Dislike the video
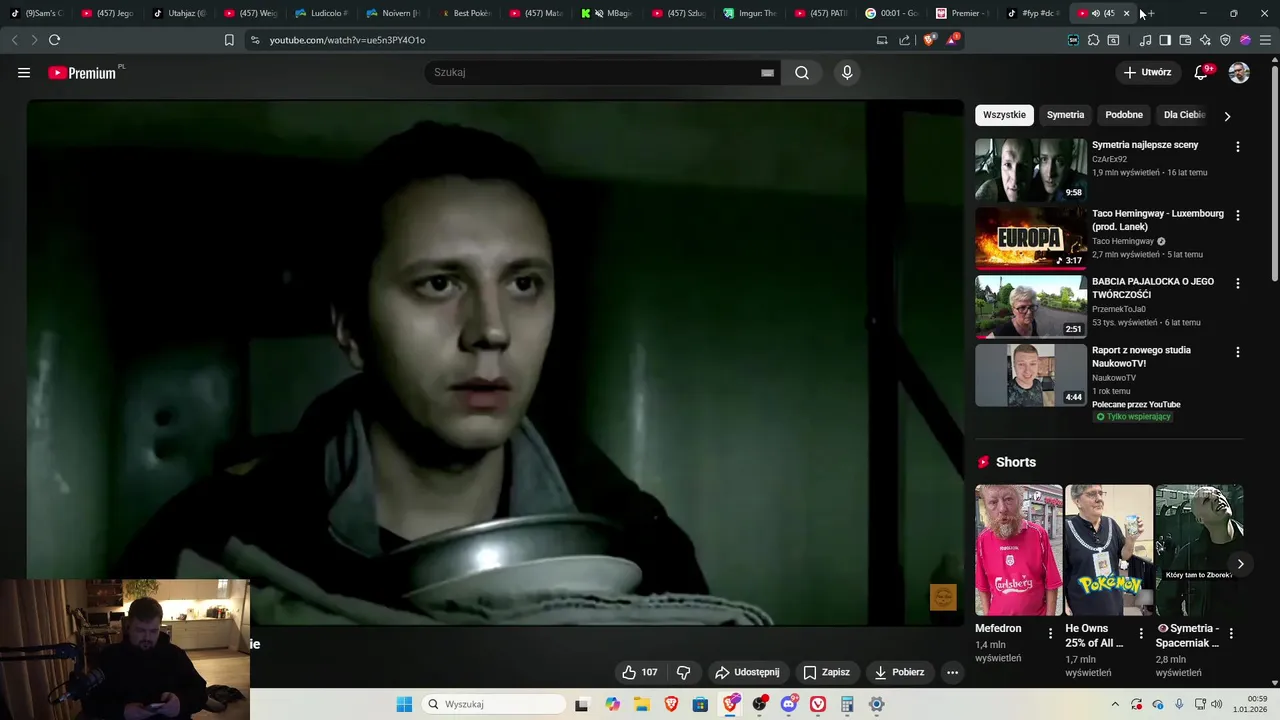 684,672
